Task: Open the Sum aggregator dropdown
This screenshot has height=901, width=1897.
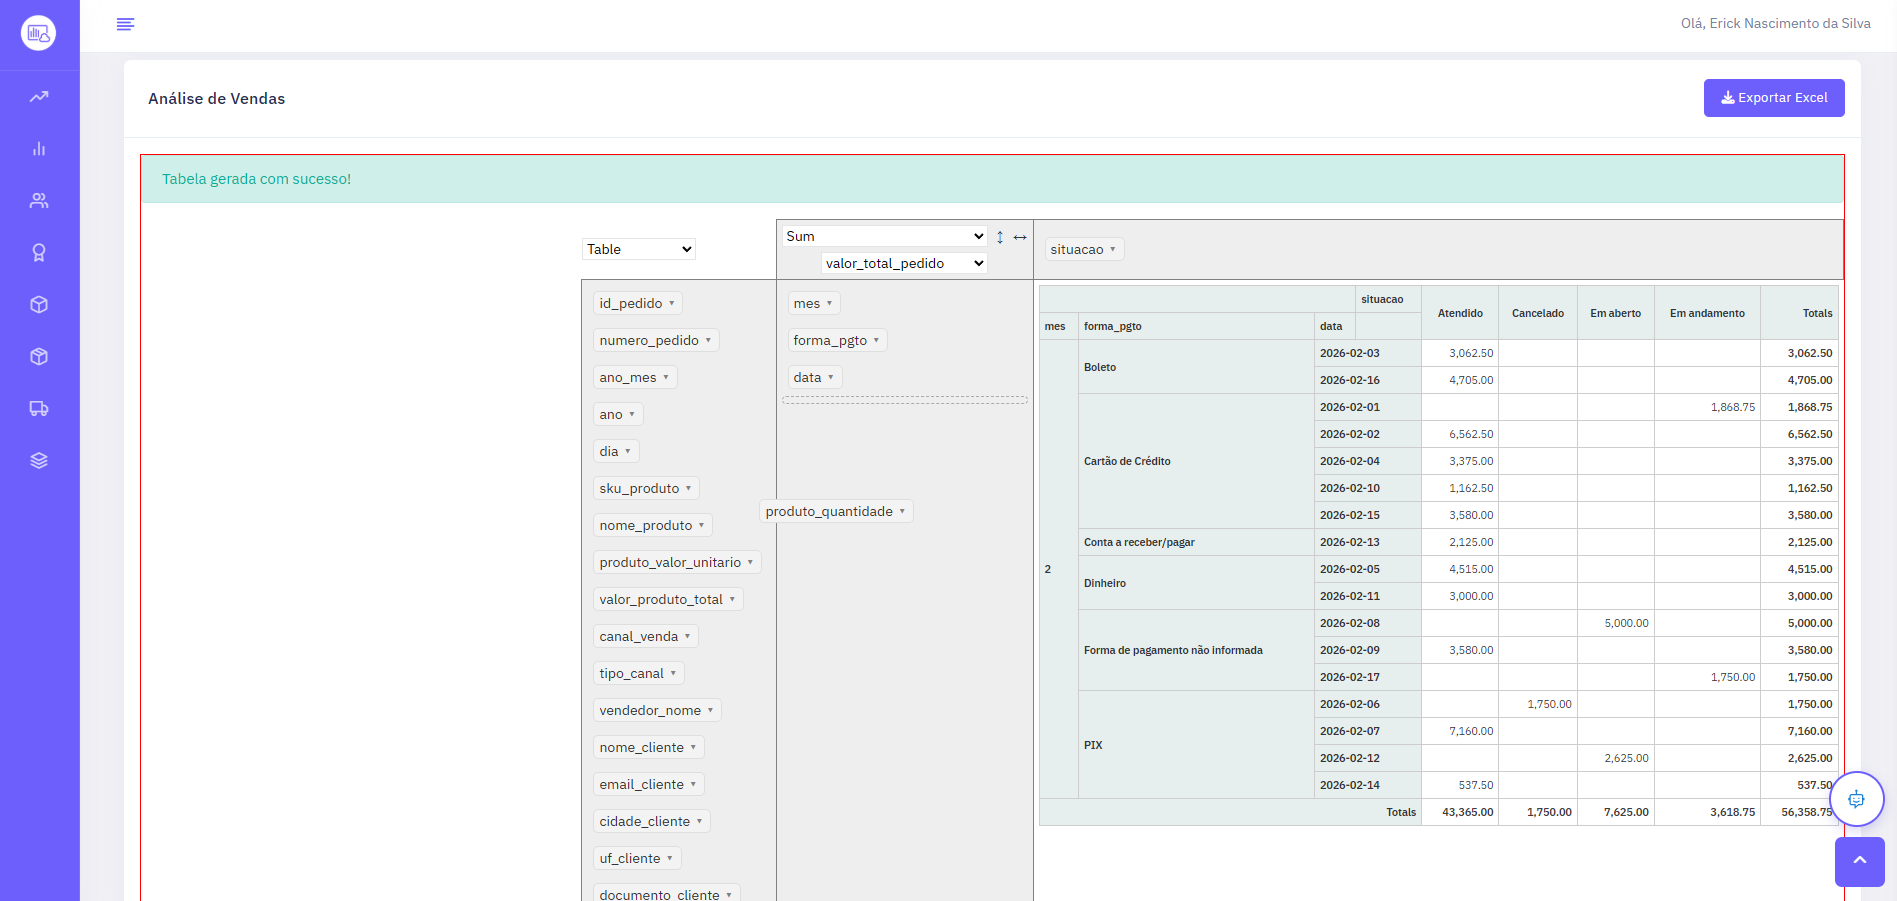Action: click(x=884, y=236)
